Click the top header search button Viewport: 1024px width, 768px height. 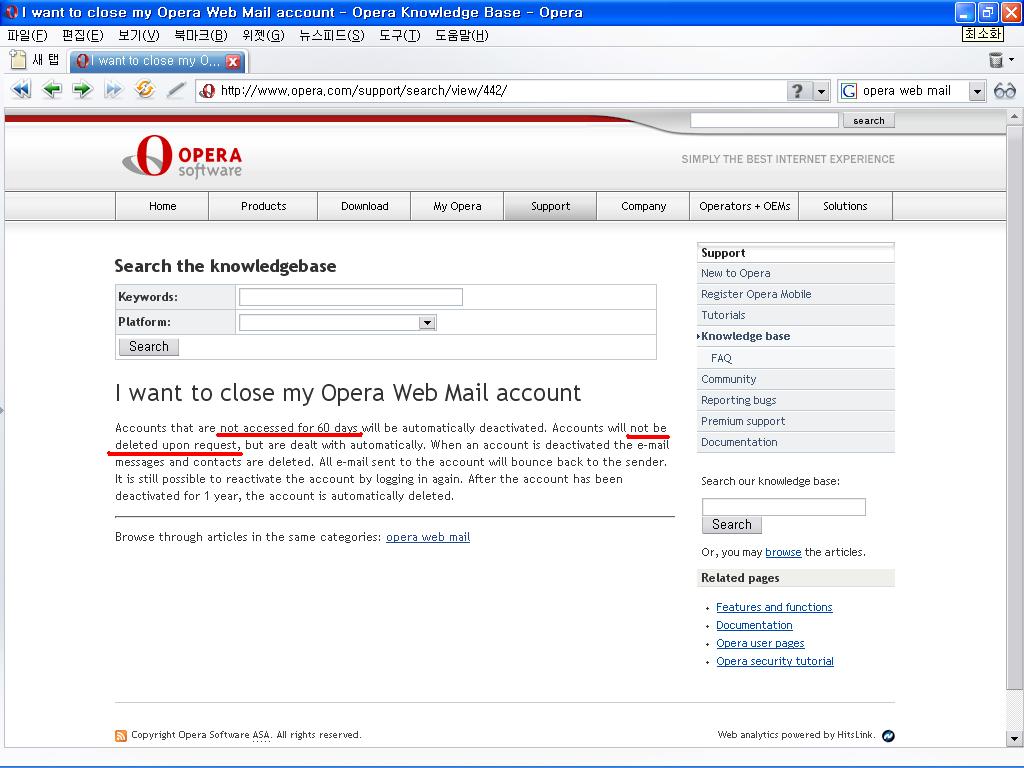pos(869,120)
